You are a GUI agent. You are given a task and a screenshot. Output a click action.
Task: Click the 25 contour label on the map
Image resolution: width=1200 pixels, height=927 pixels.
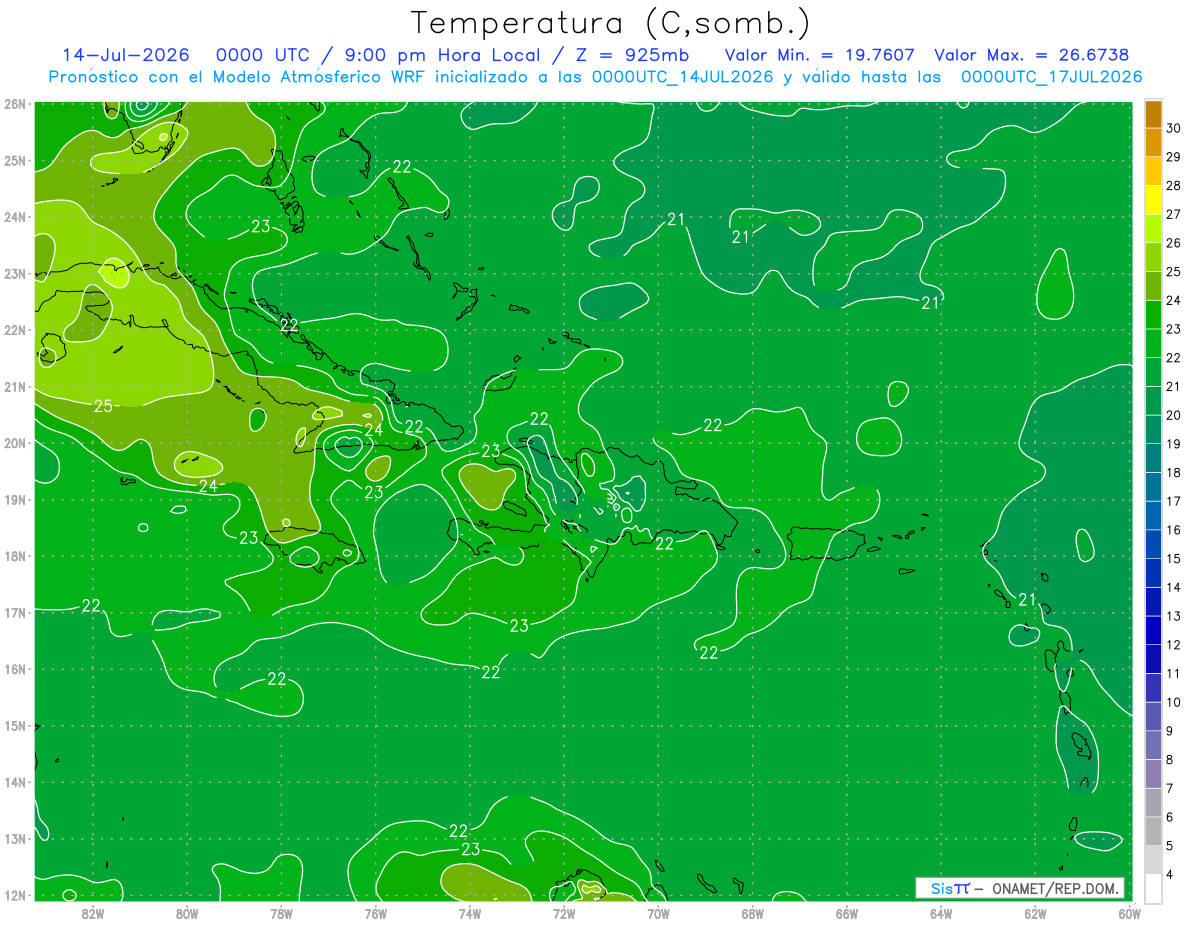click(x=103, y=405)
